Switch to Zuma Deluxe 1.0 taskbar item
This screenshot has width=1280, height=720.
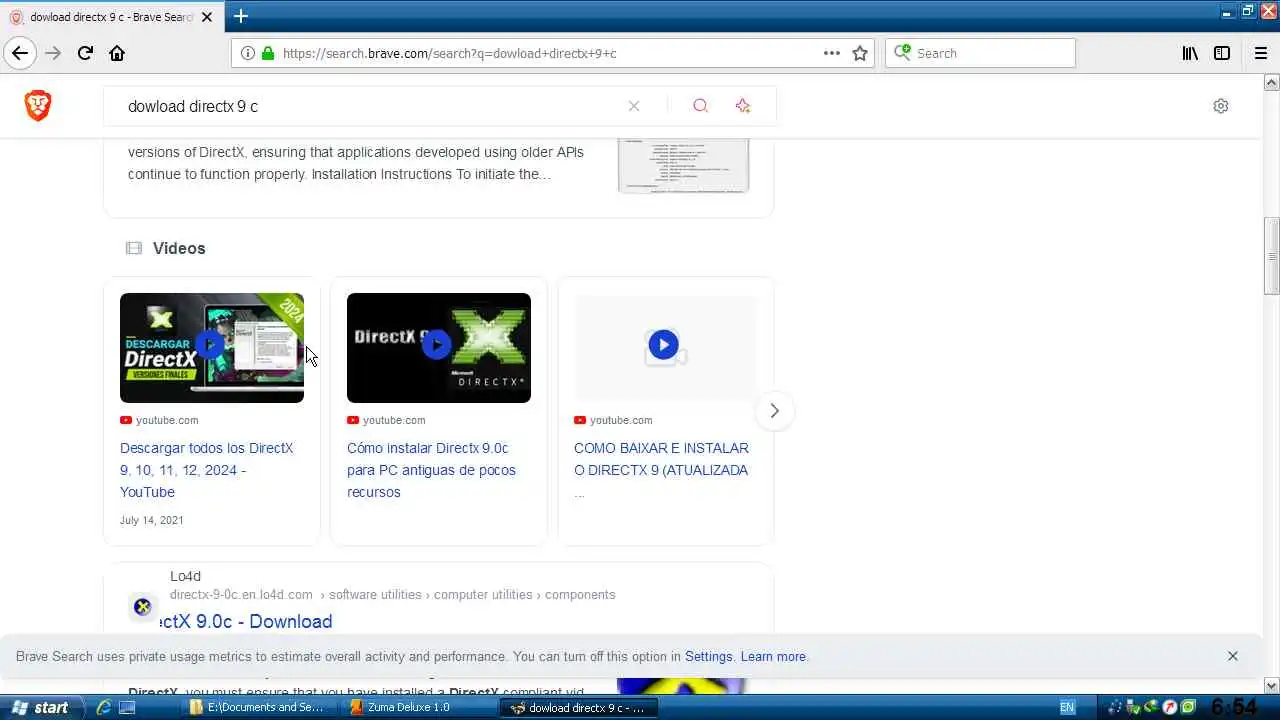[416, 707]
